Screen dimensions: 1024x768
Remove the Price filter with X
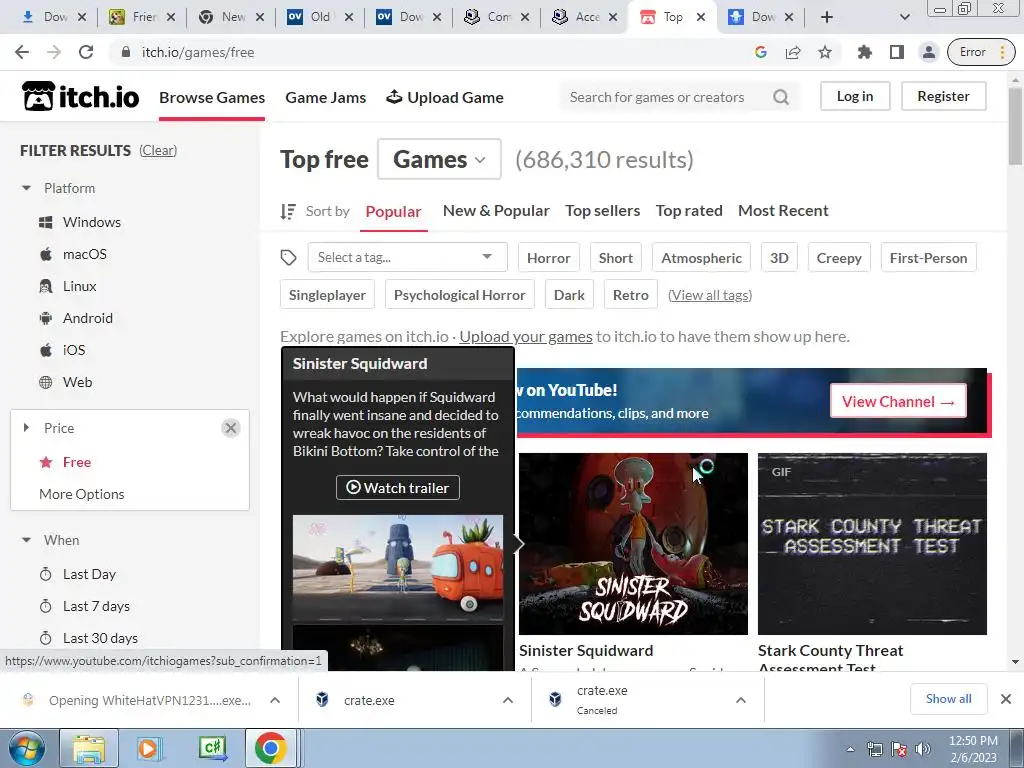click(x=231, y=428)
